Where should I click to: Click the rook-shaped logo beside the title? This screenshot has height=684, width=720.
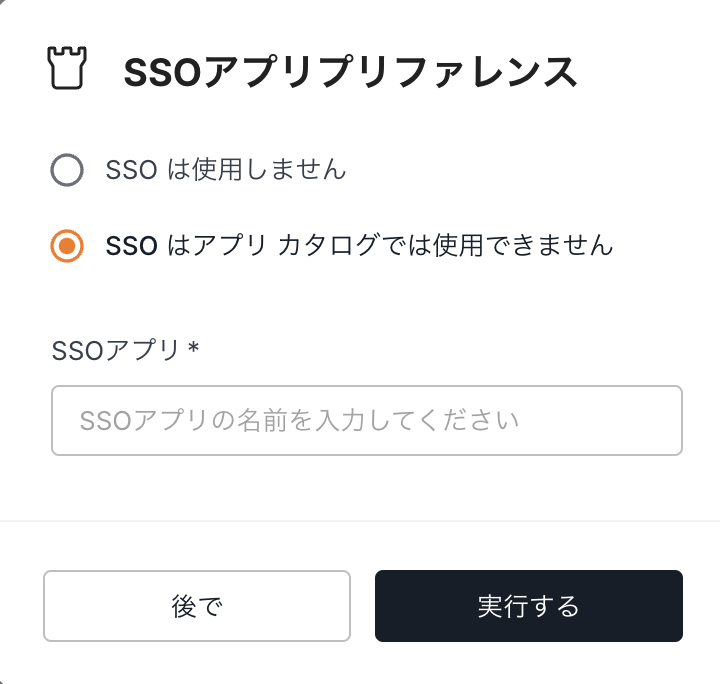click(67, 70)
